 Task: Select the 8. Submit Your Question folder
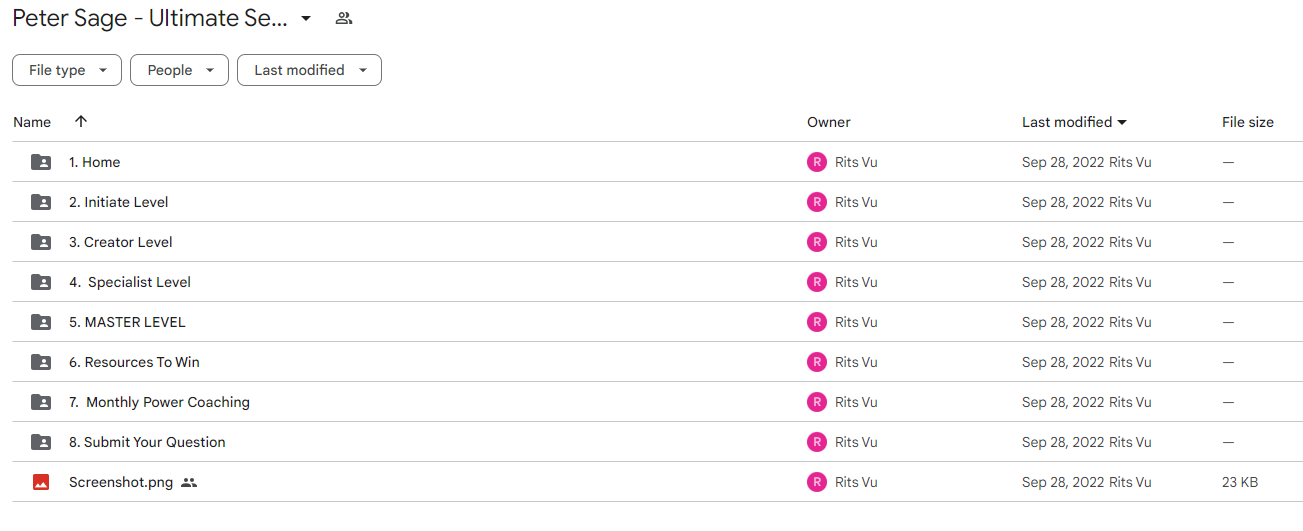147,442
